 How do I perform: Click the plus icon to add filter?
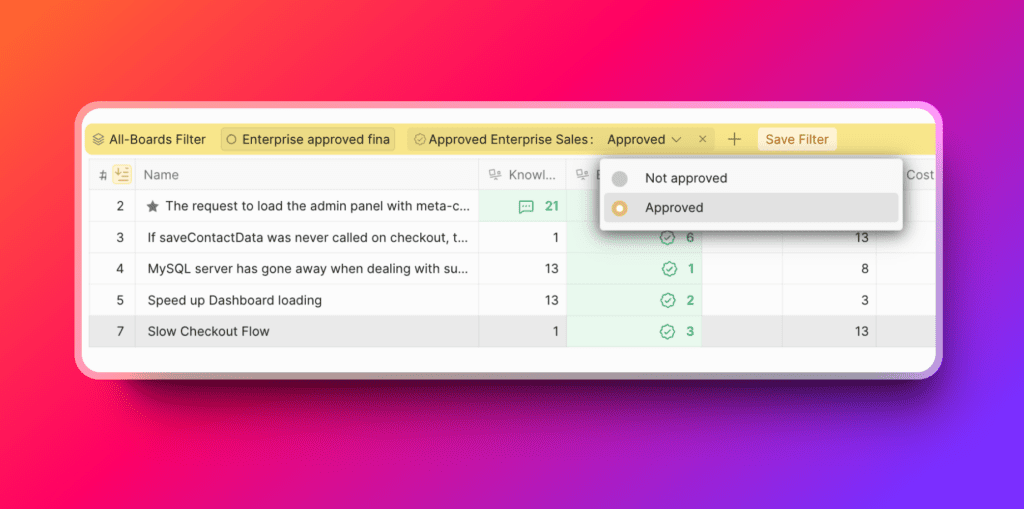click(x=734, y=140)
